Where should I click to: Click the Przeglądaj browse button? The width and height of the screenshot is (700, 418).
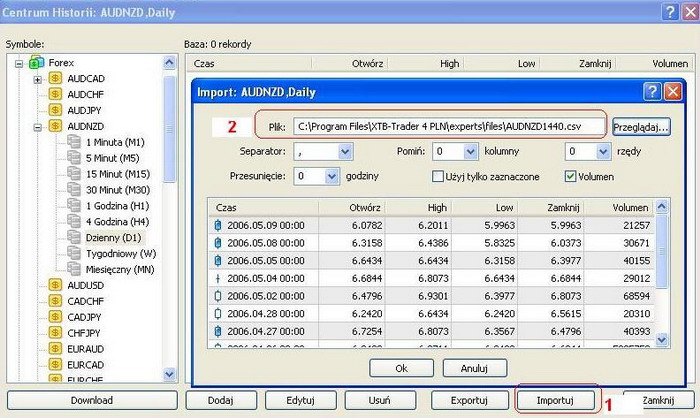(641, 127)
